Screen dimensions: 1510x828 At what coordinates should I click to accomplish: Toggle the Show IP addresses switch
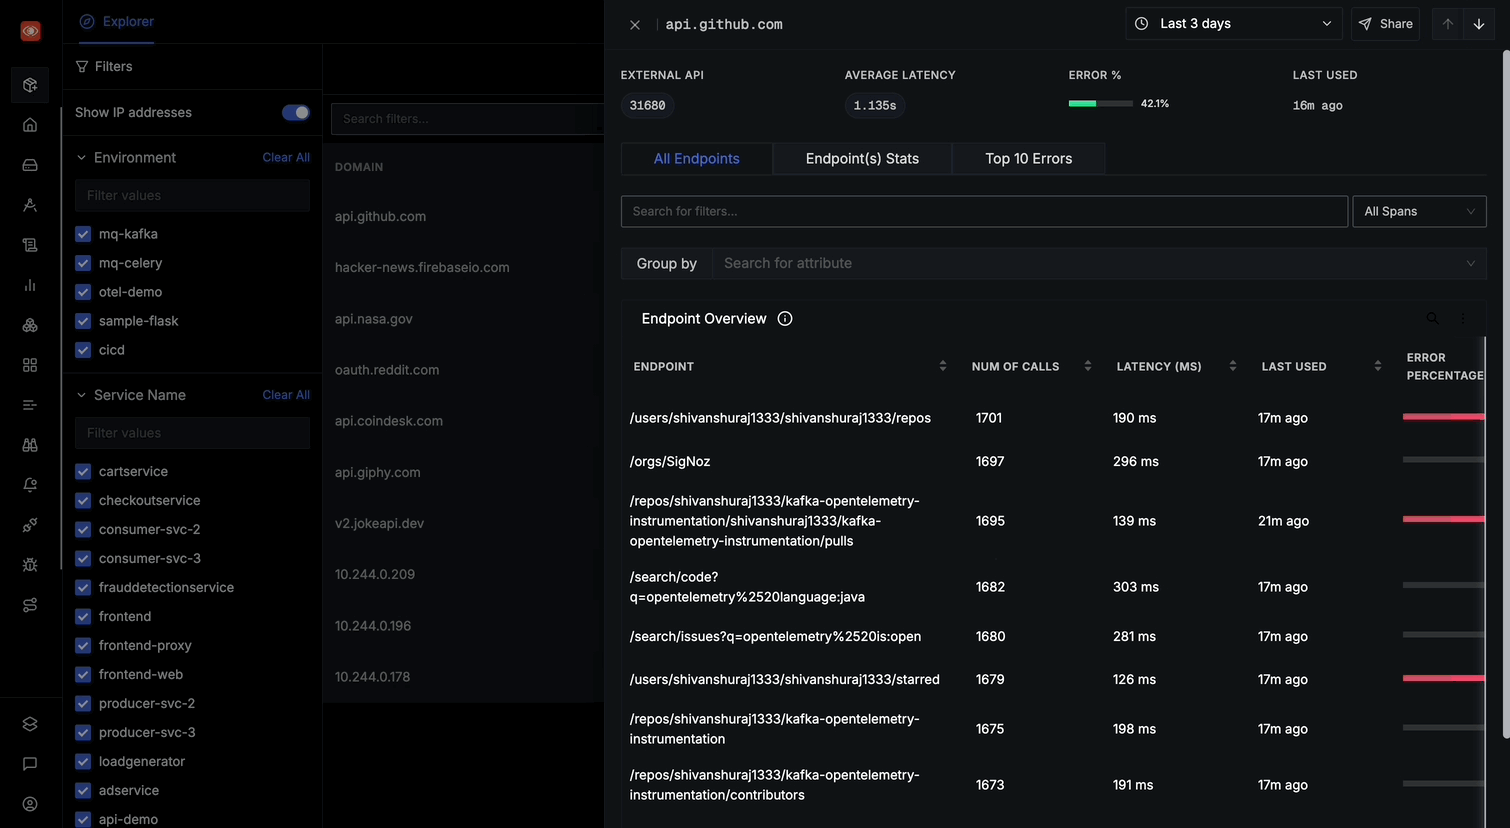click(295, 112)
